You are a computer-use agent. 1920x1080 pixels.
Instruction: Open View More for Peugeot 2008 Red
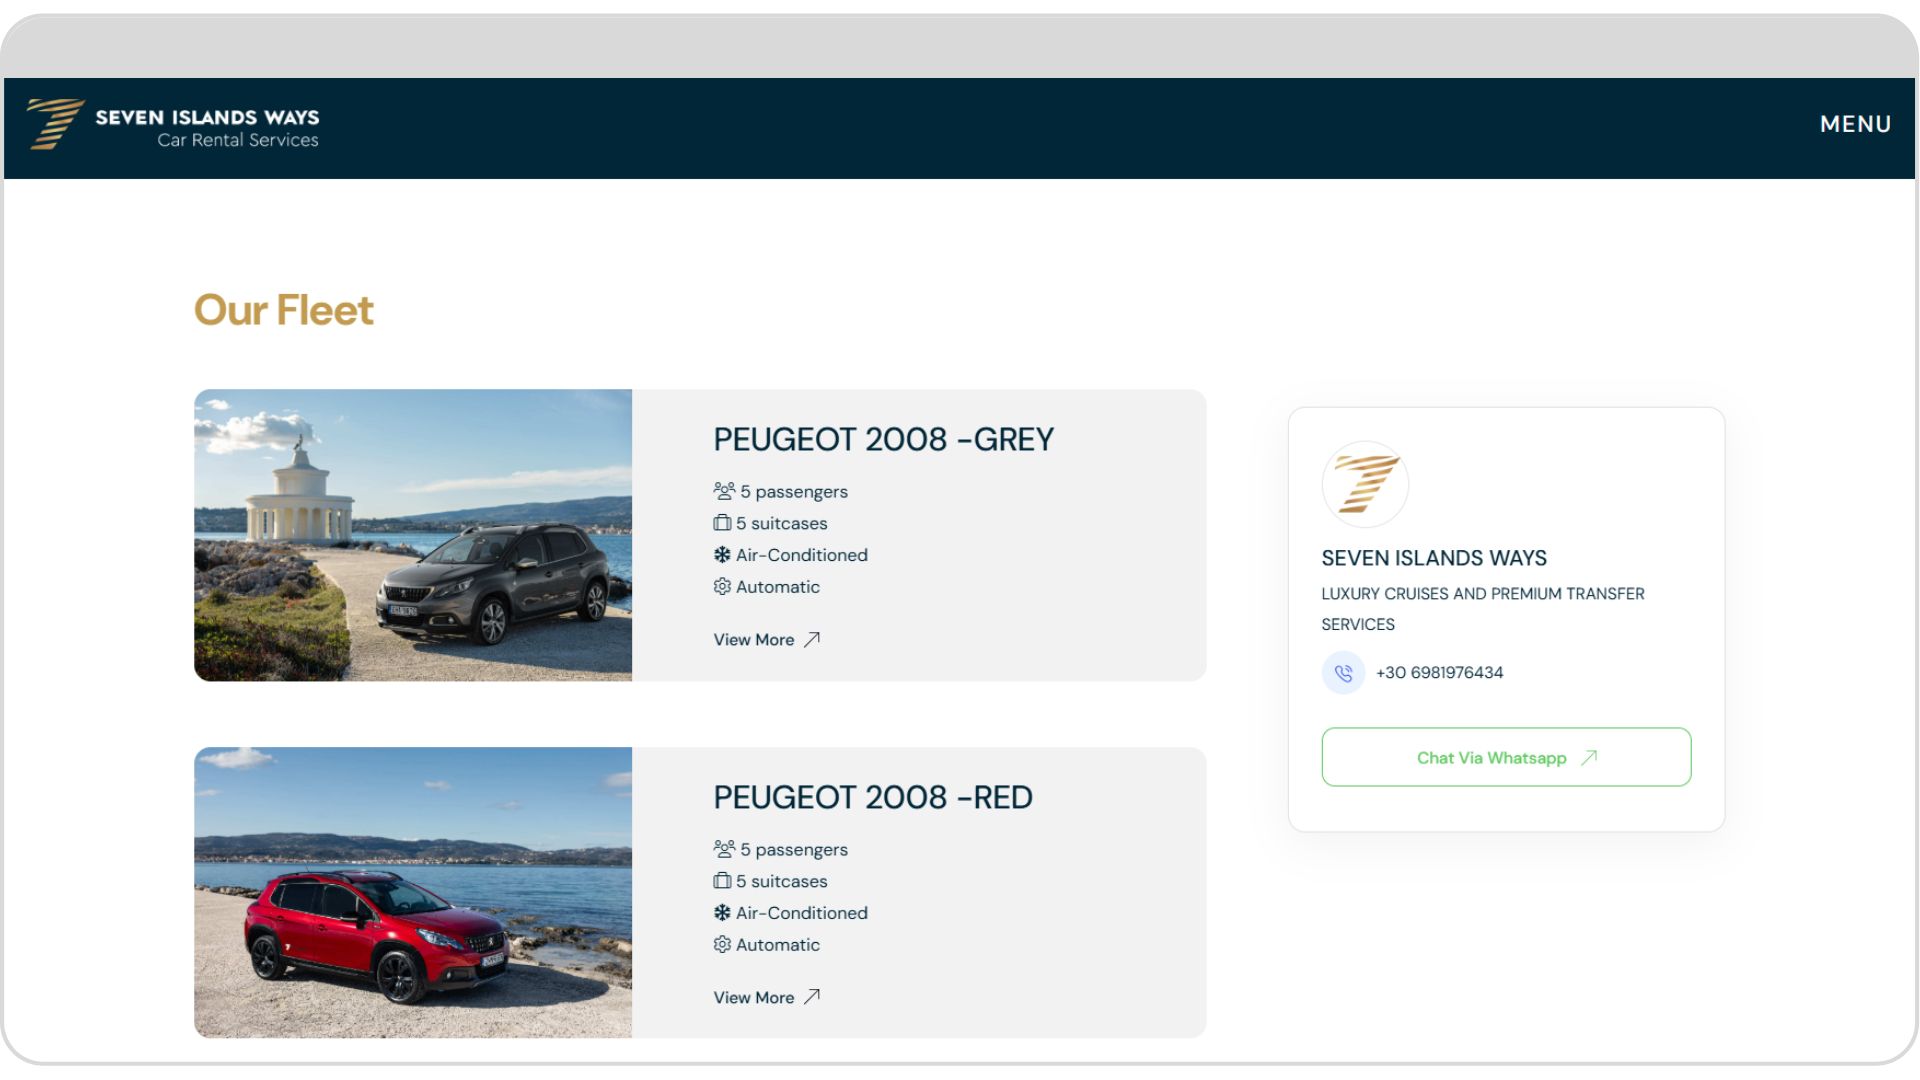point(767,998)
